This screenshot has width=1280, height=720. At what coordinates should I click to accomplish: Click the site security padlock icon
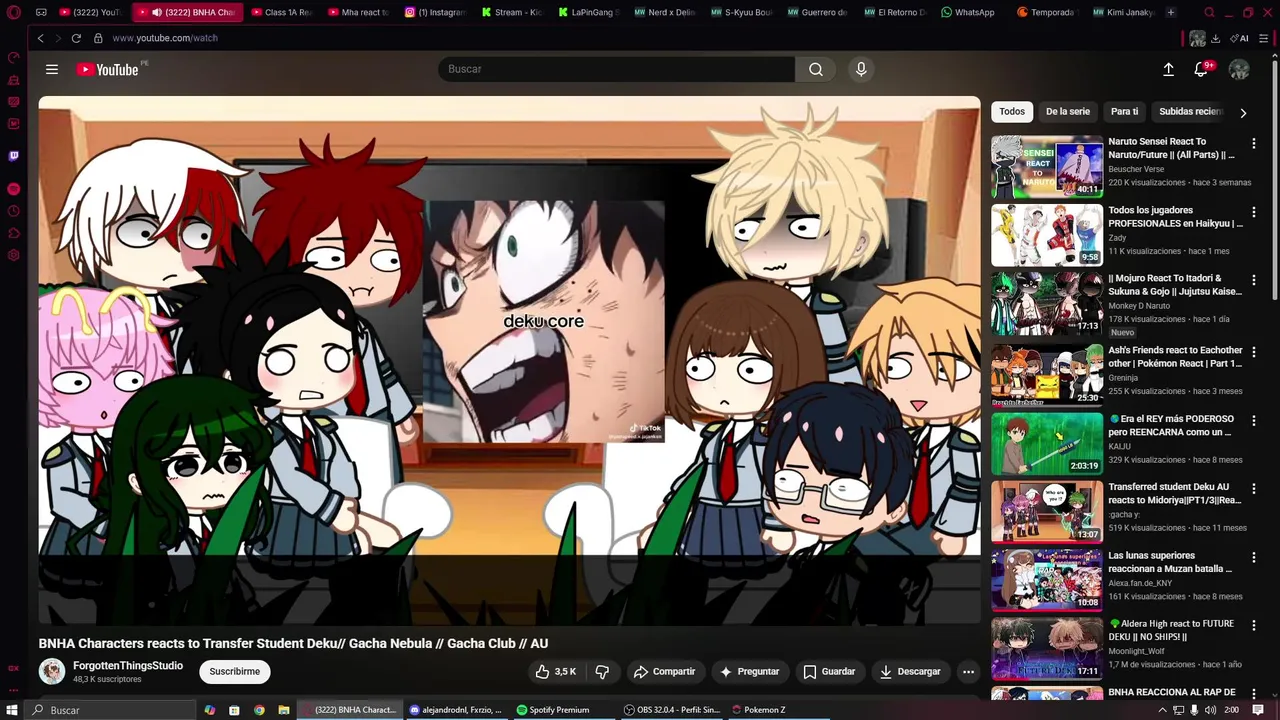(x=98, y=38)
